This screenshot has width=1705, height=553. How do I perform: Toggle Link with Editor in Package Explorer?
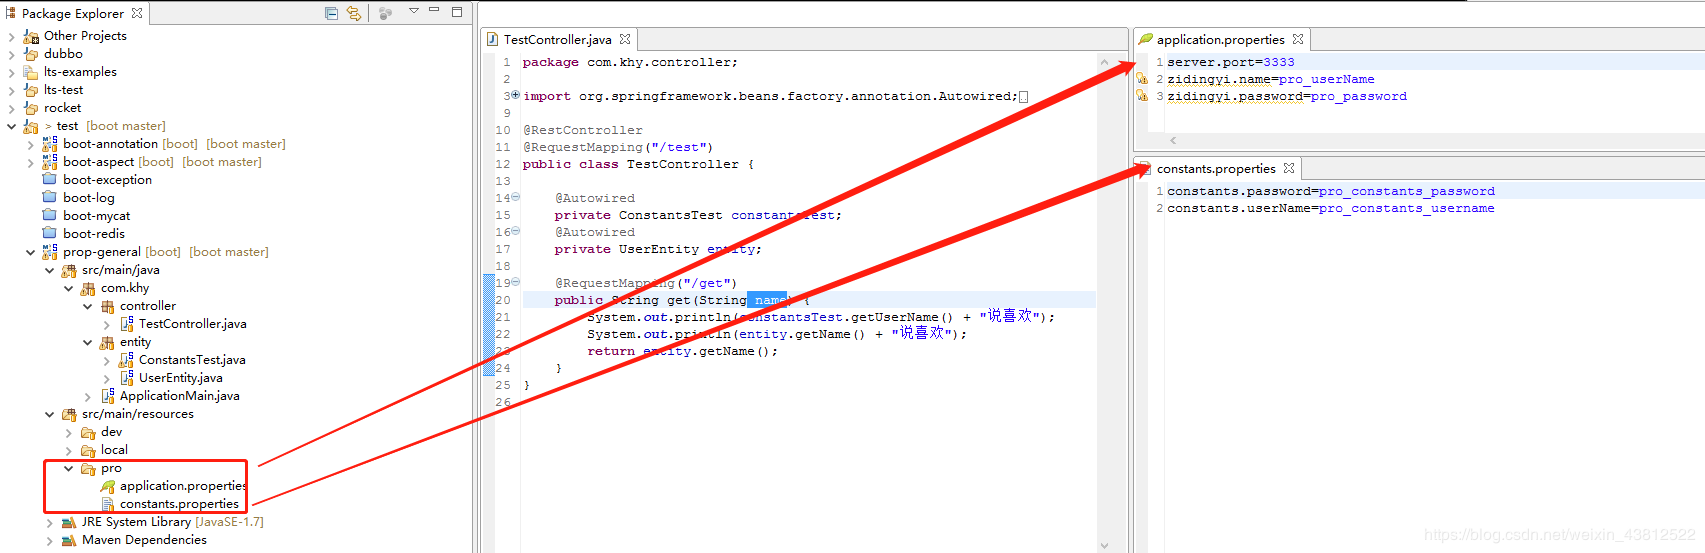click(x=353, y=13)
